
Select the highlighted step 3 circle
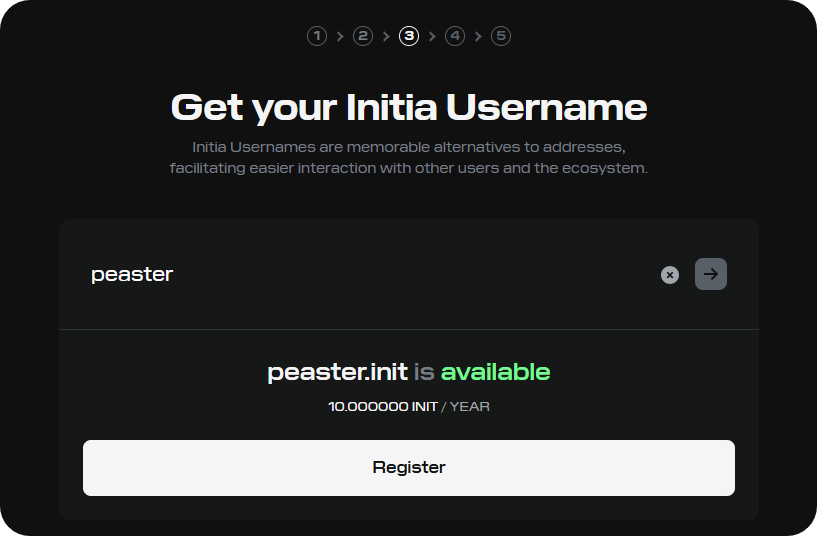click(409, 36)
